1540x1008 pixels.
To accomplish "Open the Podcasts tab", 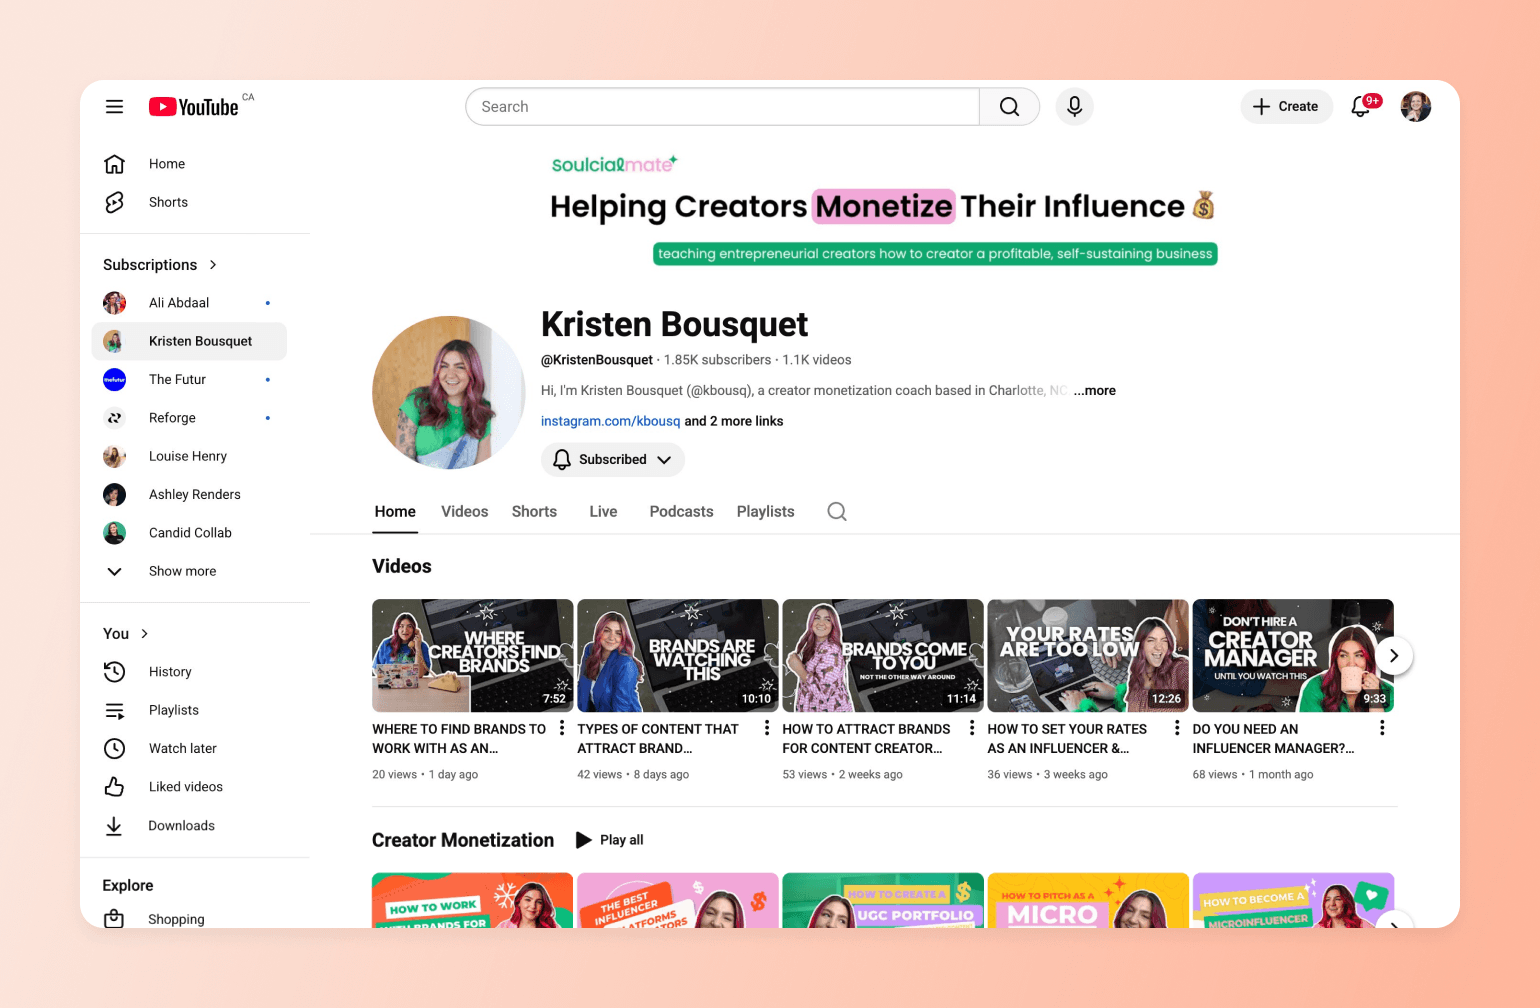I will click(681, 511).
